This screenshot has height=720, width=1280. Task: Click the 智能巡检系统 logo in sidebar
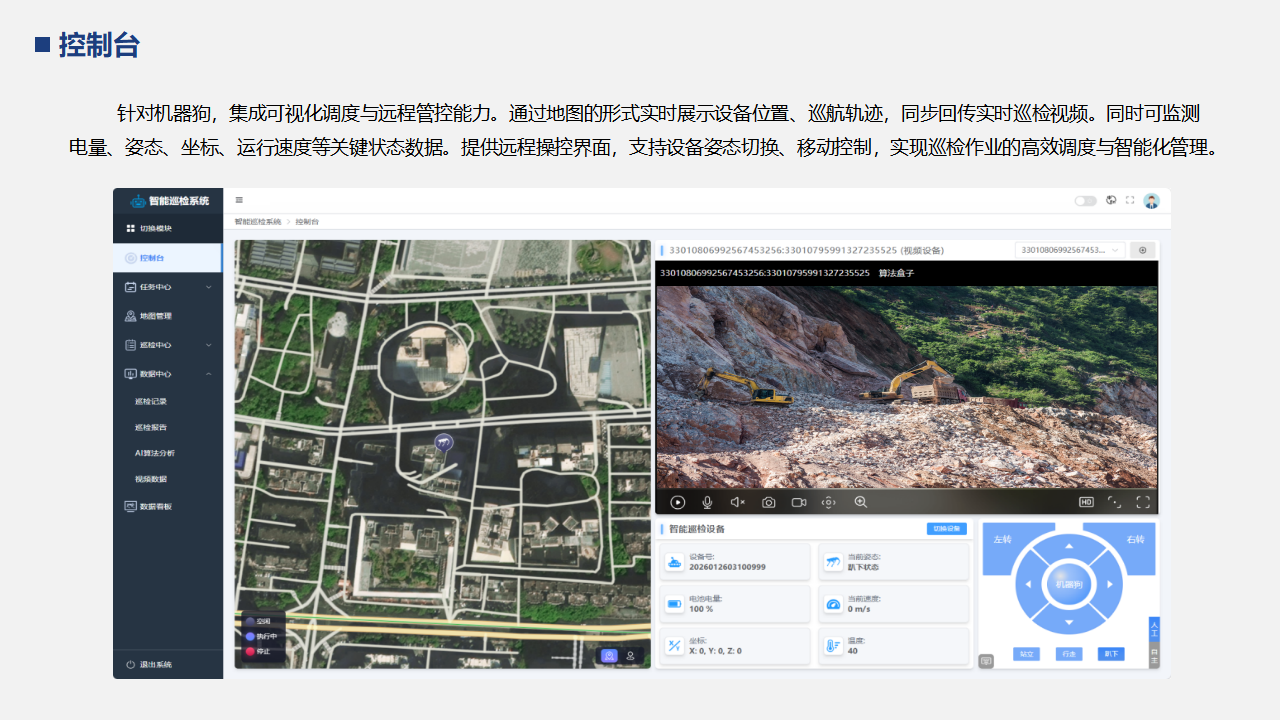pos(170,201)
